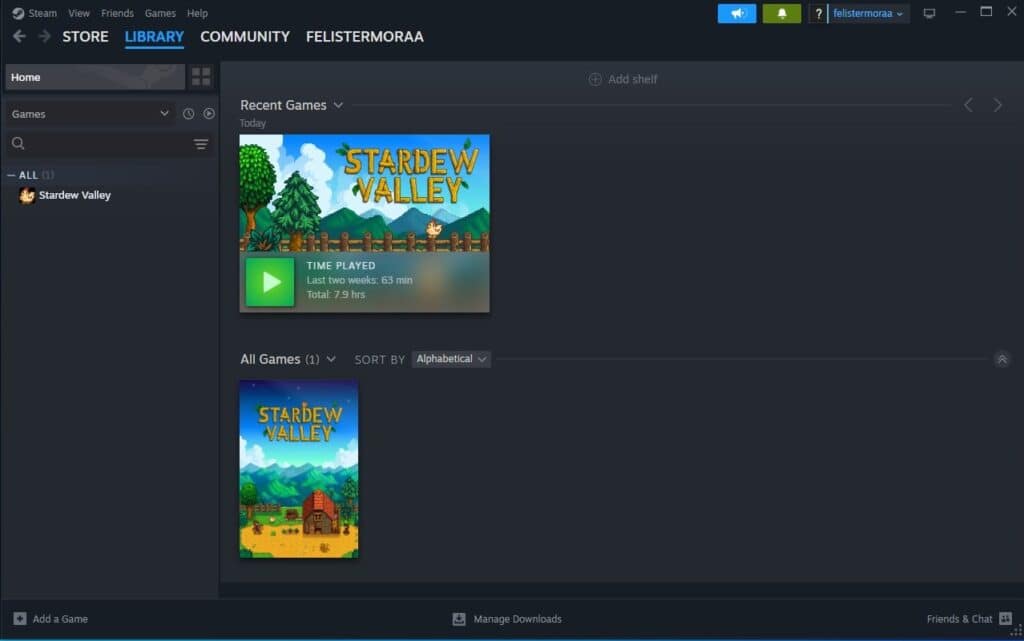Screen dimensions: 1024x641
Task: Click the green Play button for Stardew Valley
Action: tap(270, 282)
